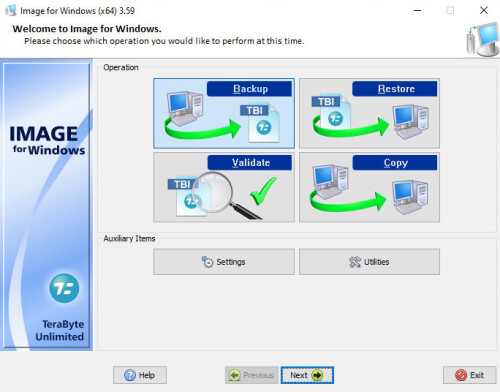The image size is (500, 392).
Task: Click the grayed-out Previous button
Action: tap(252, 375)
